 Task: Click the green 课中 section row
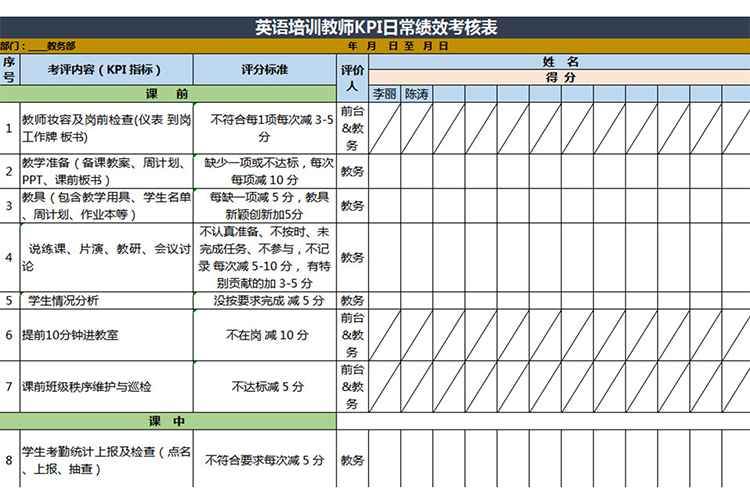(x=168, y=421)
